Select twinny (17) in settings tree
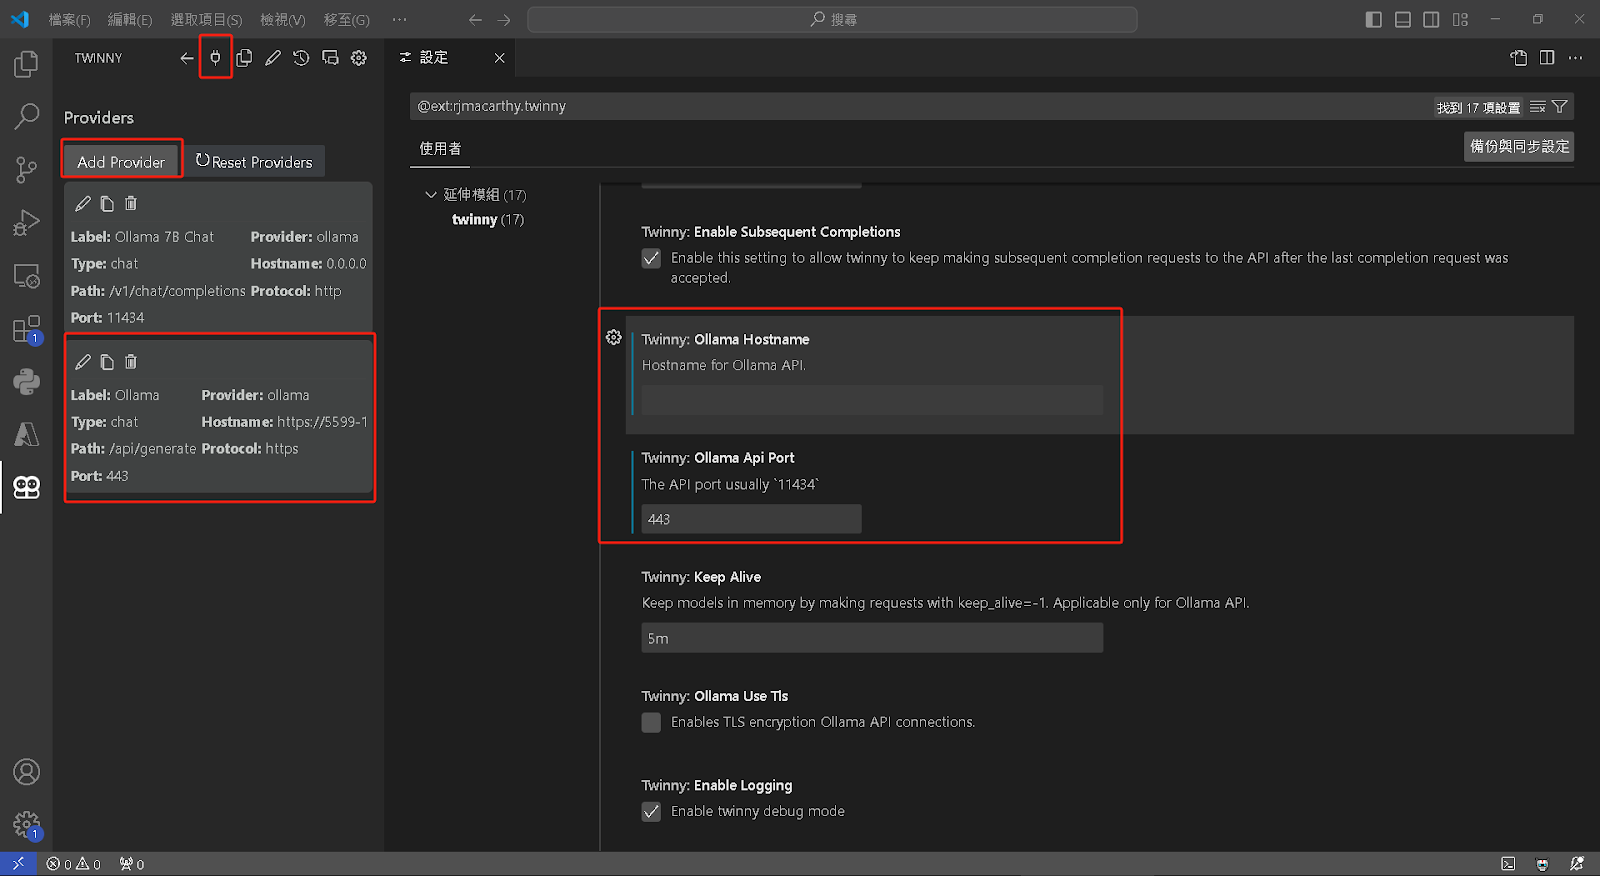This screenshot has height=876, width=1600. point(488,219)
